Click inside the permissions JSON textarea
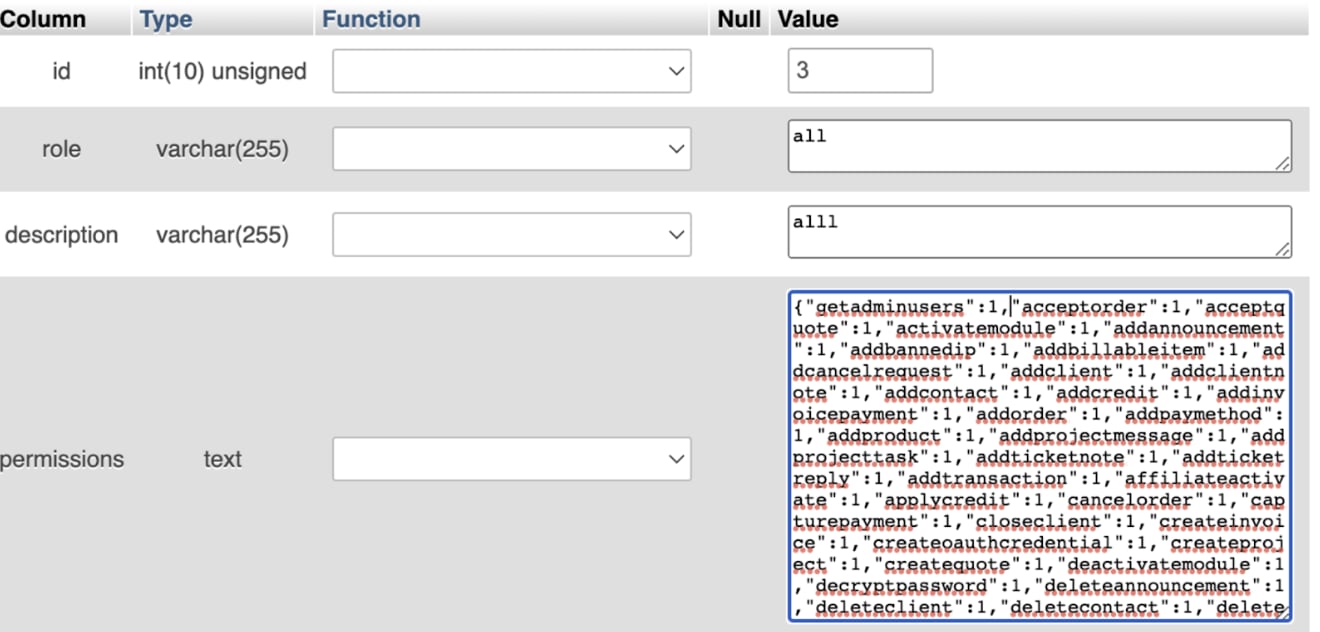1320x632 pixels. pos(1039,456)
